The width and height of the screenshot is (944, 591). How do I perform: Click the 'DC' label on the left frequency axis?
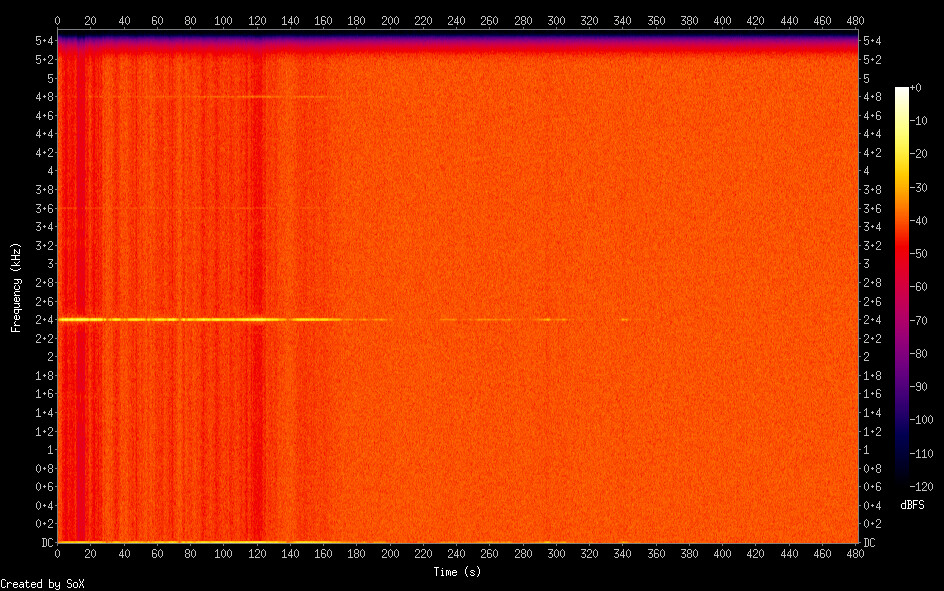point(47,543)
